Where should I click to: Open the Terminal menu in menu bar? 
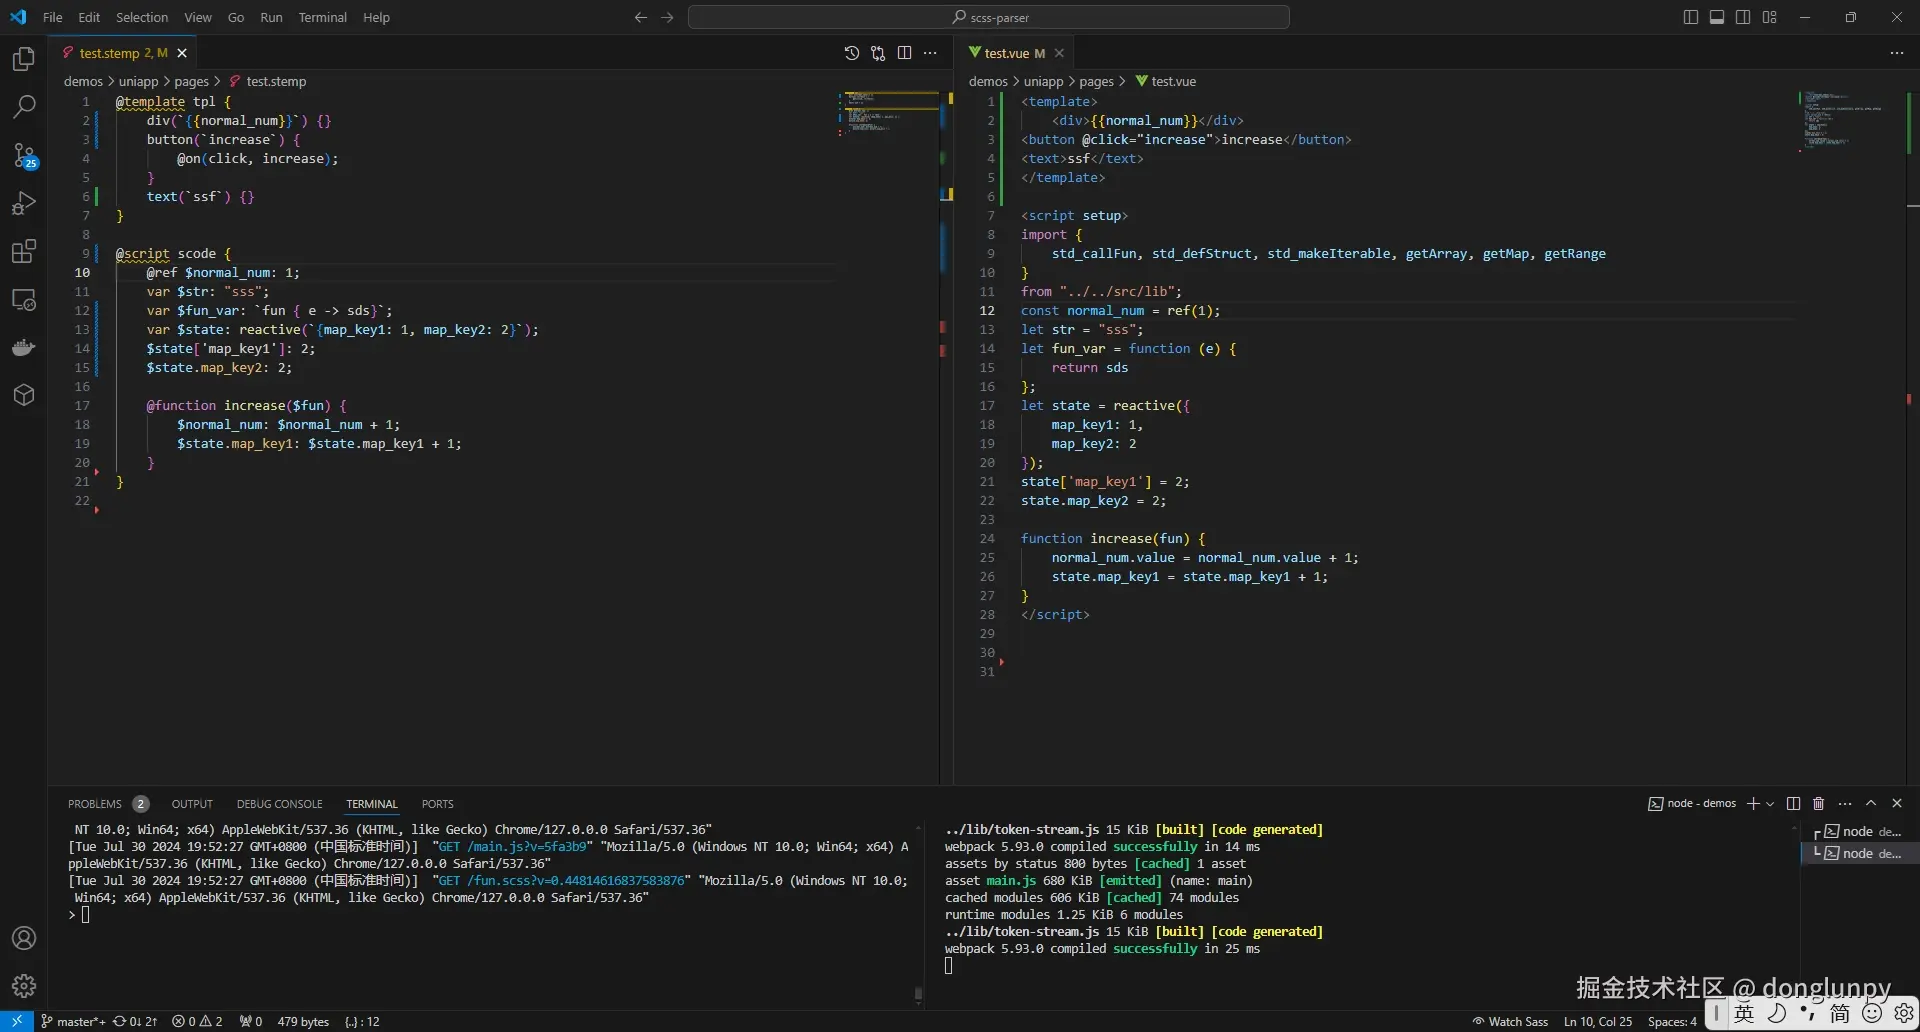coord(322,17)
